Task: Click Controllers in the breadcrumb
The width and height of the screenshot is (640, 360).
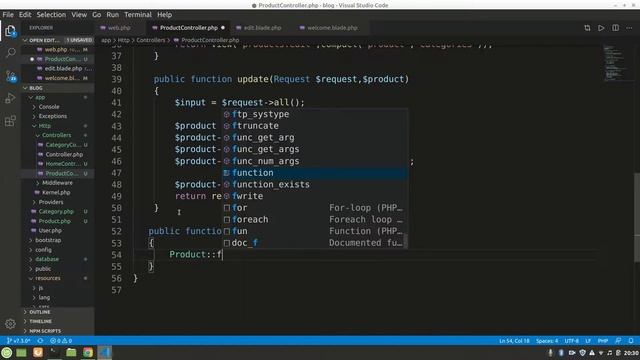Action: [x=151, y=40]
